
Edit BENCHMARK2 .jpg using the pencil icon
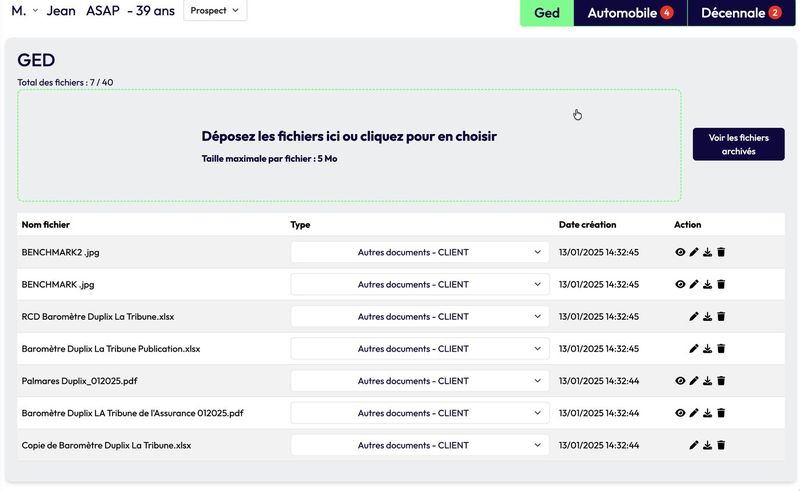click(694, 252)
